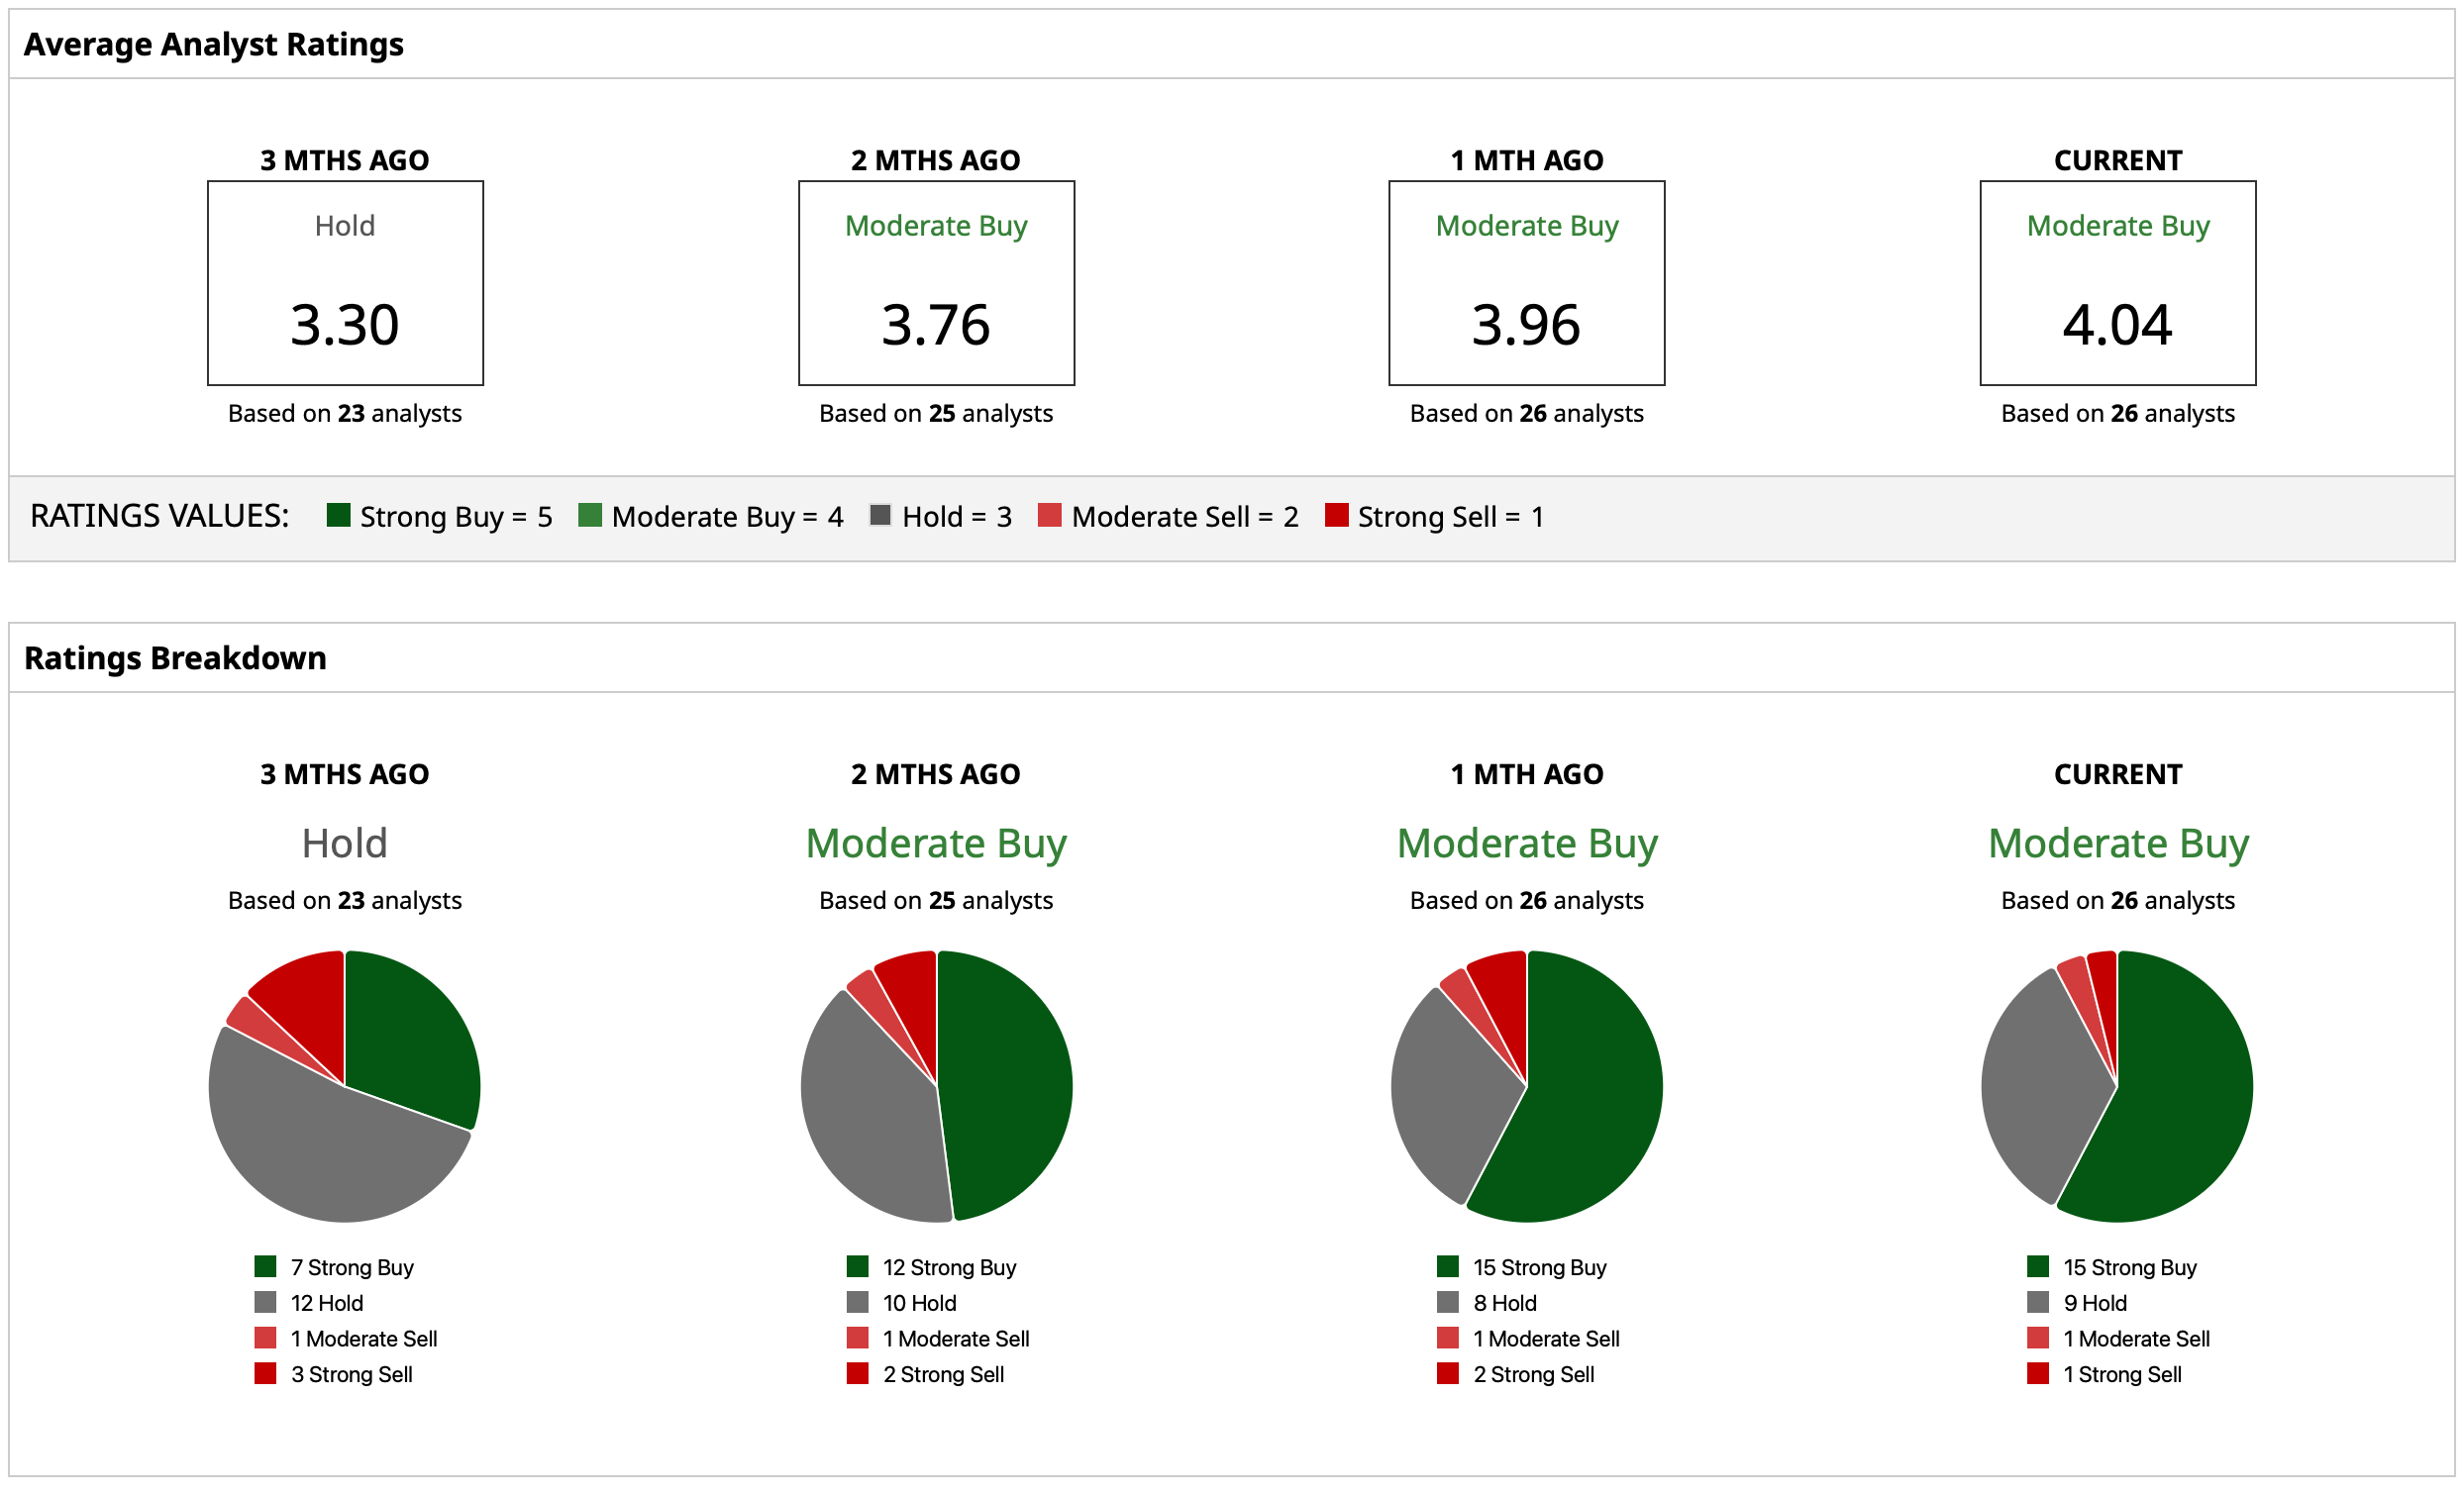This screenshot has height=1495, width=2464.
Task: Click the 3 months ago pie chart
Action: [x=345, y=1086]
